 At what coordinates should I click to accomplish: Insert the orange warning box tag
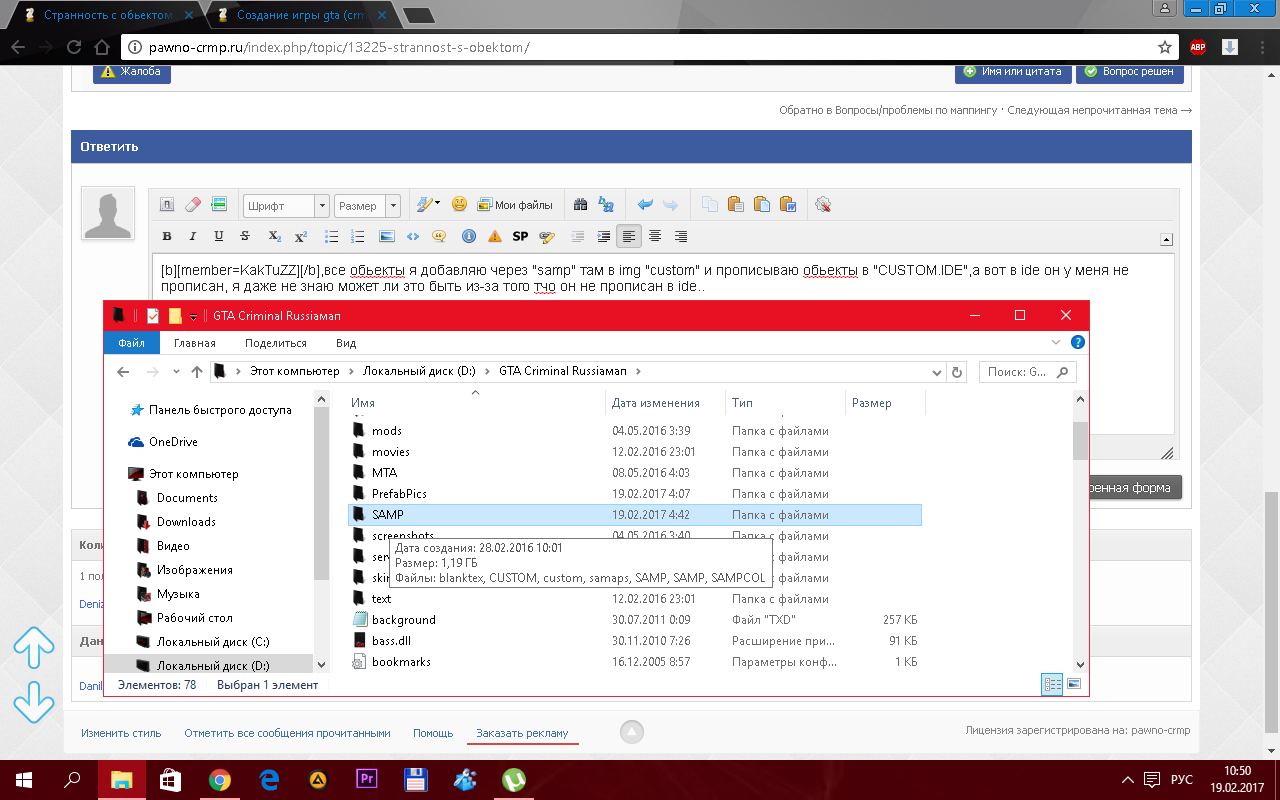(x=494, y=237)
